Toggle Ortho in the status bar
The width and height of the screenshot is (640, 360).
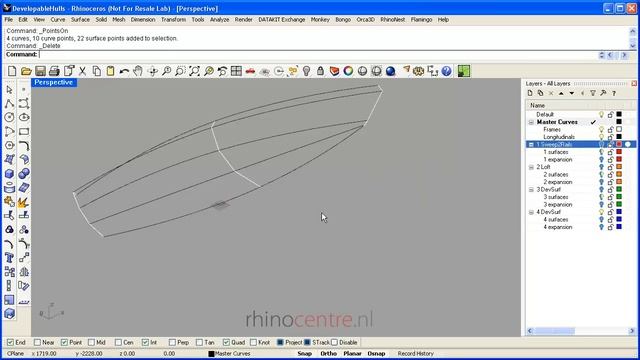coord(328,354)
